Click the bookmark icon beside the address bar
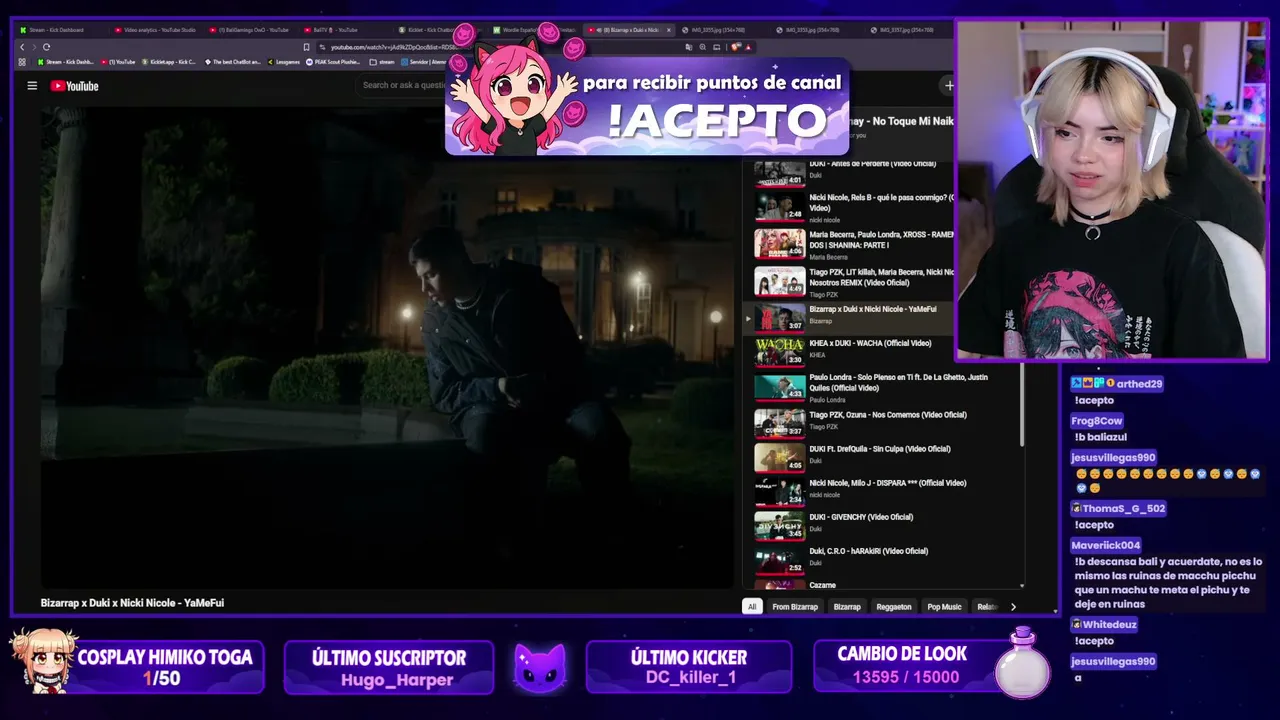 click(x=307, y=47)
